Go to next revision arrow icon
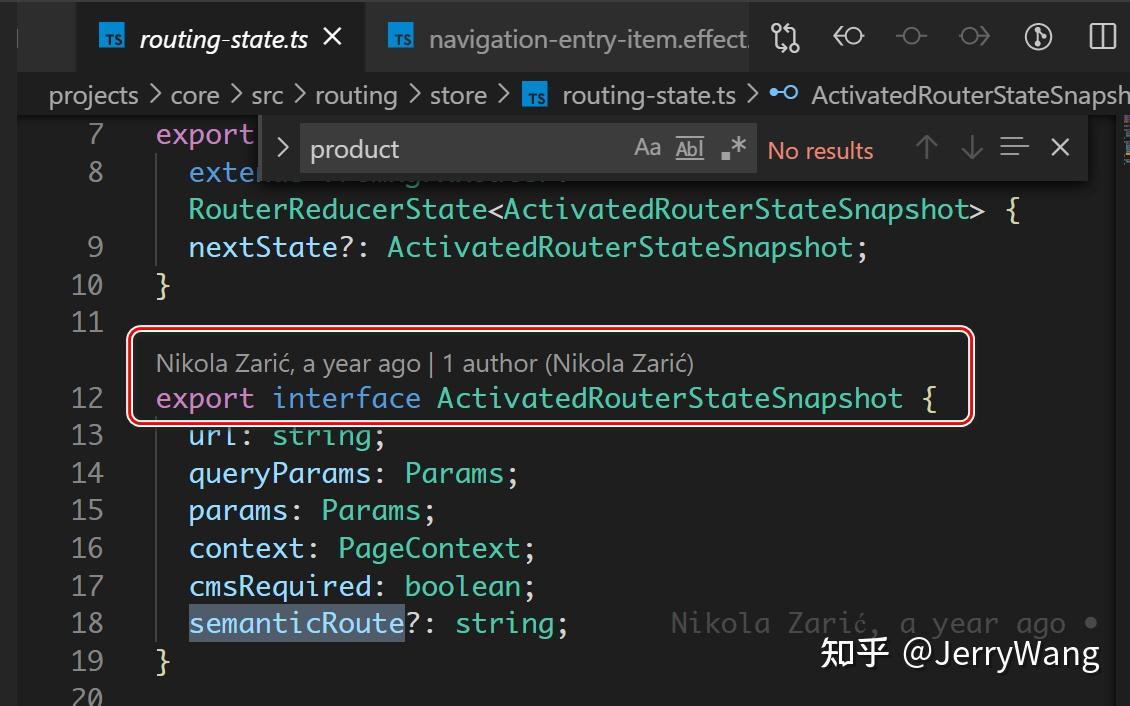The image size is (1130, 706). pos(974,36)
